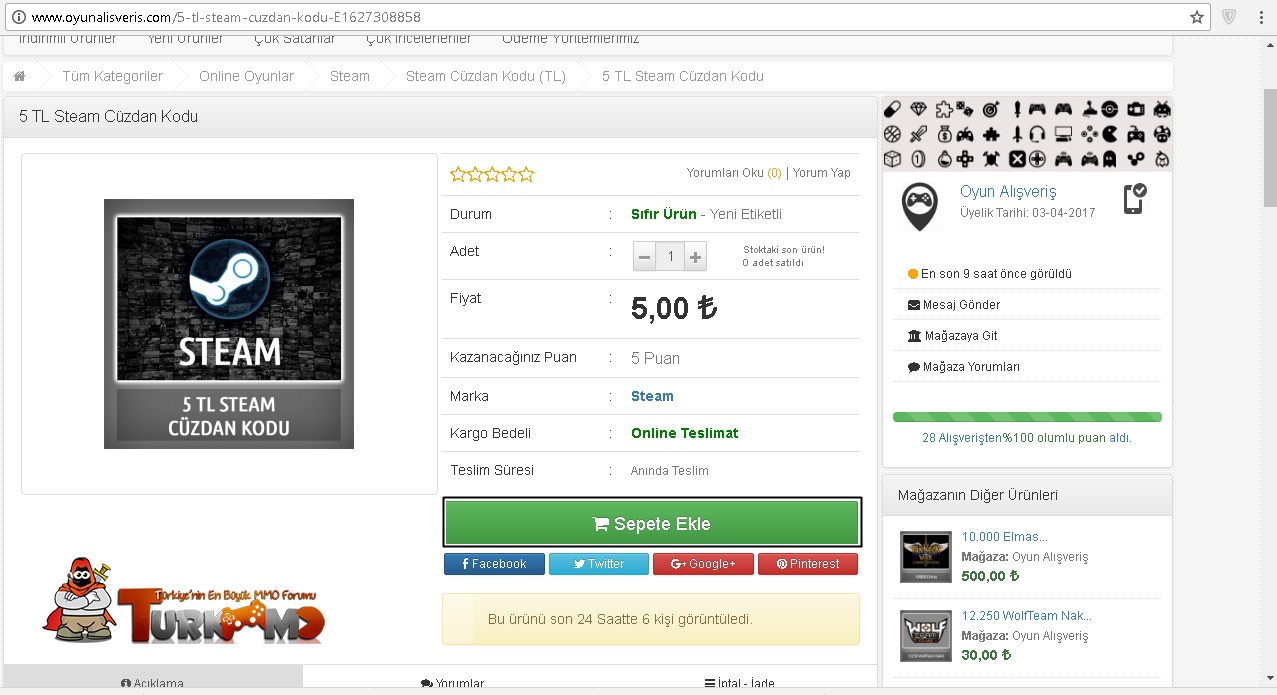Click the 5,00 ₺ price text
The width and height of the screenshot is (1277, 695).
[674, 309]
